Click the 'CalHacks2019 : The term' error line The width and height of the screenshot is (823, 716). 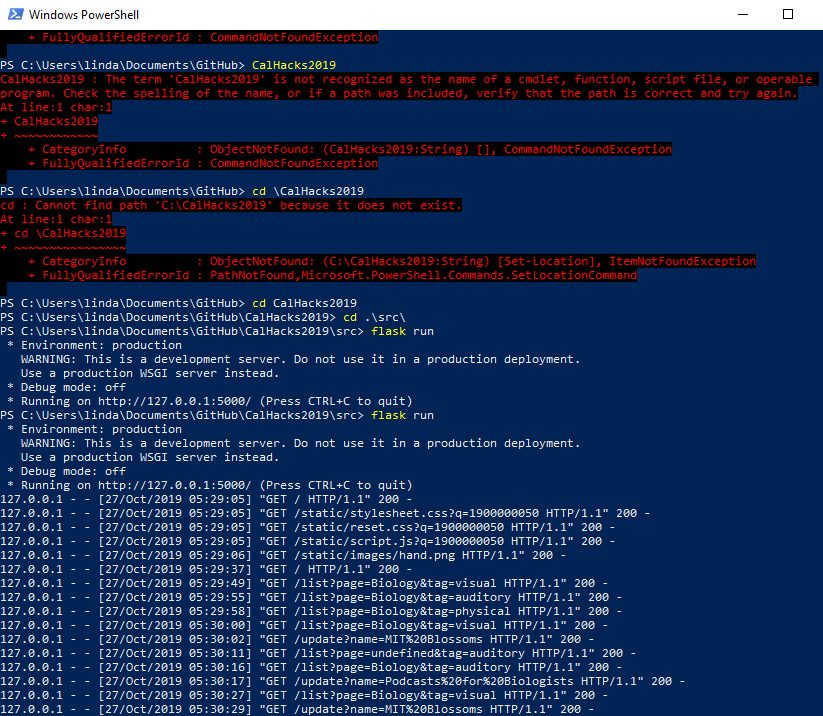pyautogui.click(x=406, y=79)
